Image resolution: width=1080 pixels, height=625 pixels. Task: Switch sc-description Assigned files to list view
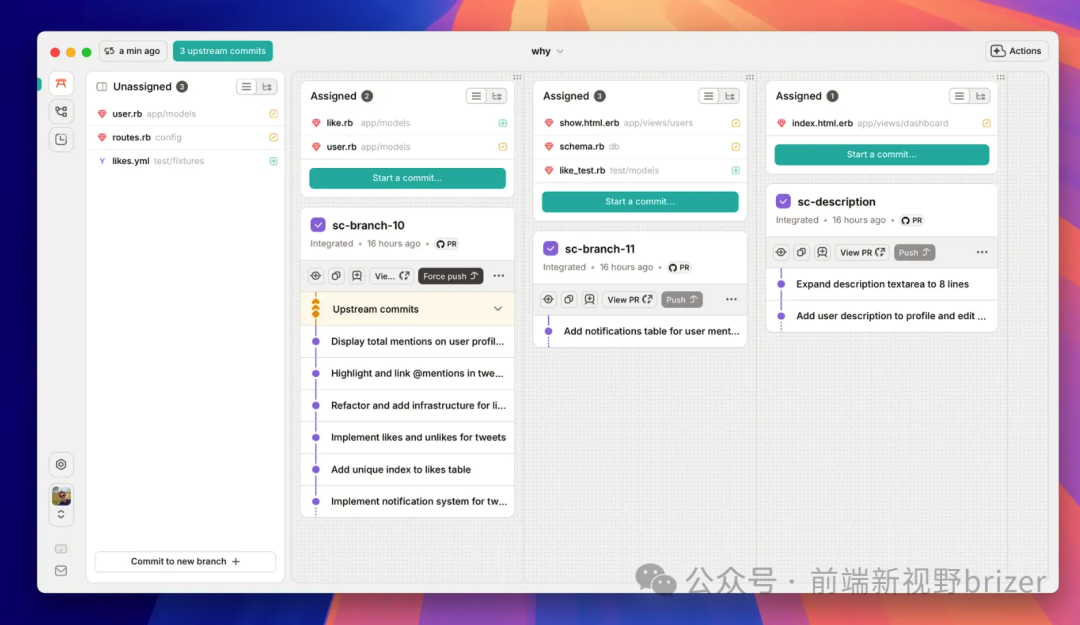[x=959, y=96]
